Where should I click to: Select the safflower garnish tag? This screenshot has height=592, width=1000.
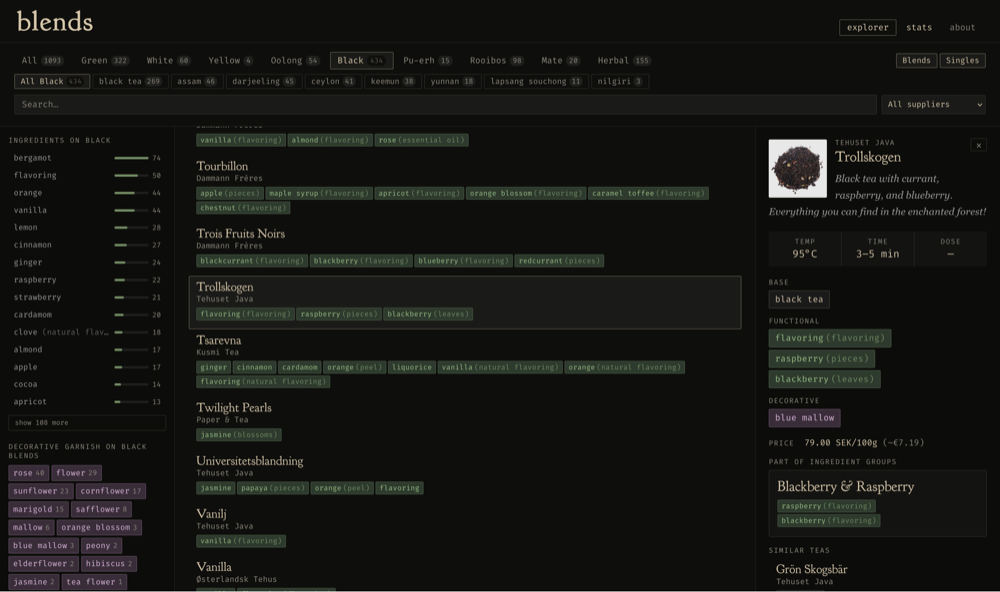(x=101, y=510)
